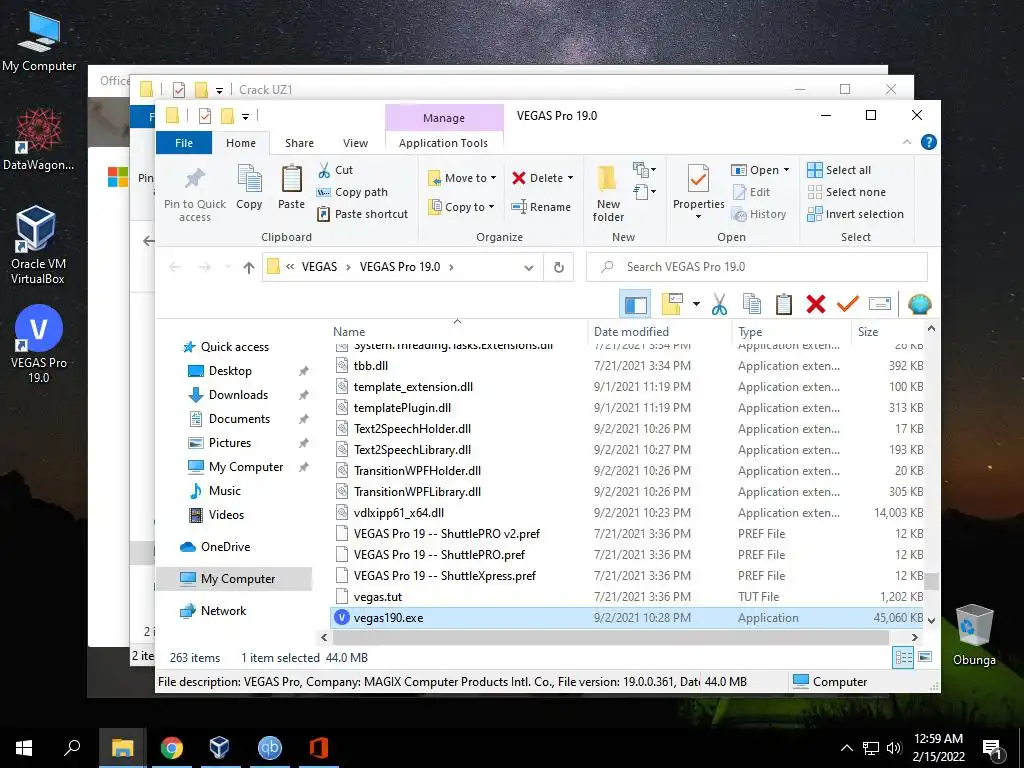Screen dimensions: 1024x768
Task: Click Select all
Action: click(x=839, y=170)
